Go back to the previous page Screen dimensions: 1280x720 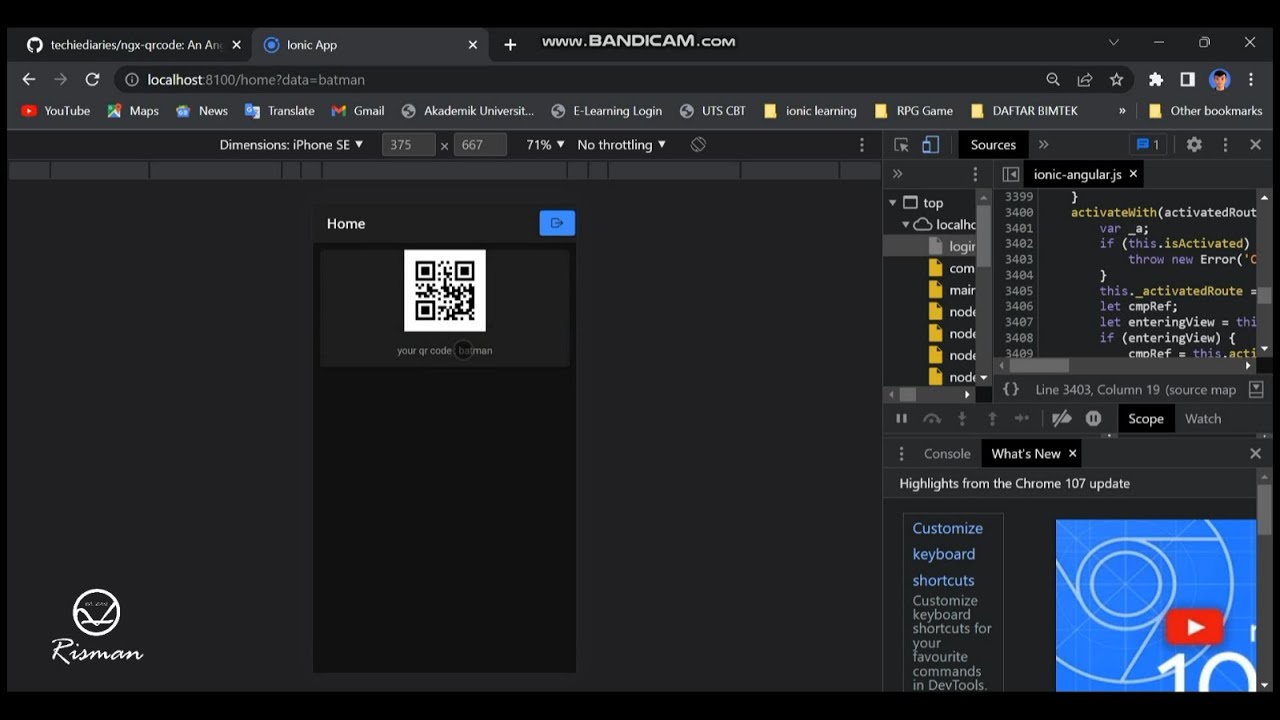pos(29,80)
